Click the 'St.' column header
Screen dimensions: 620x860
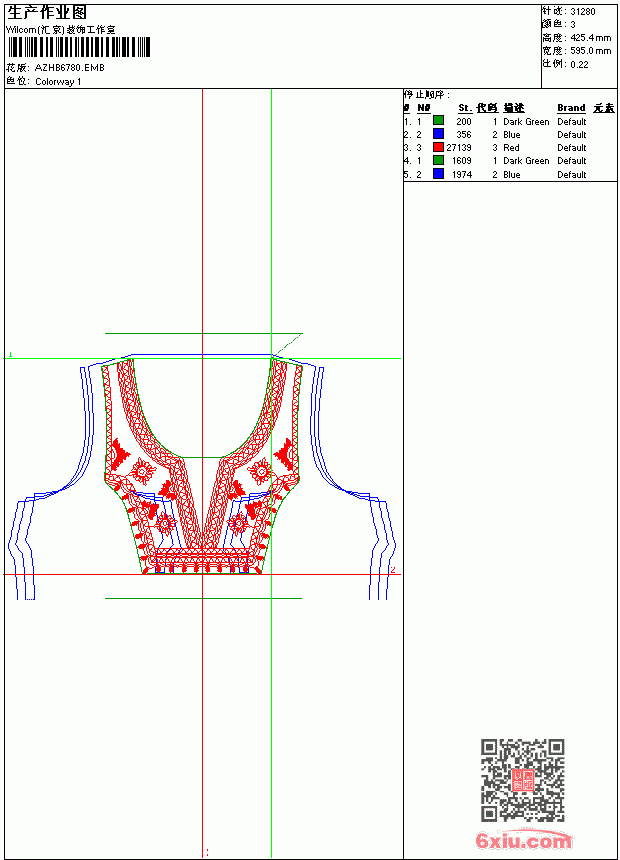[x=465, y=108]
